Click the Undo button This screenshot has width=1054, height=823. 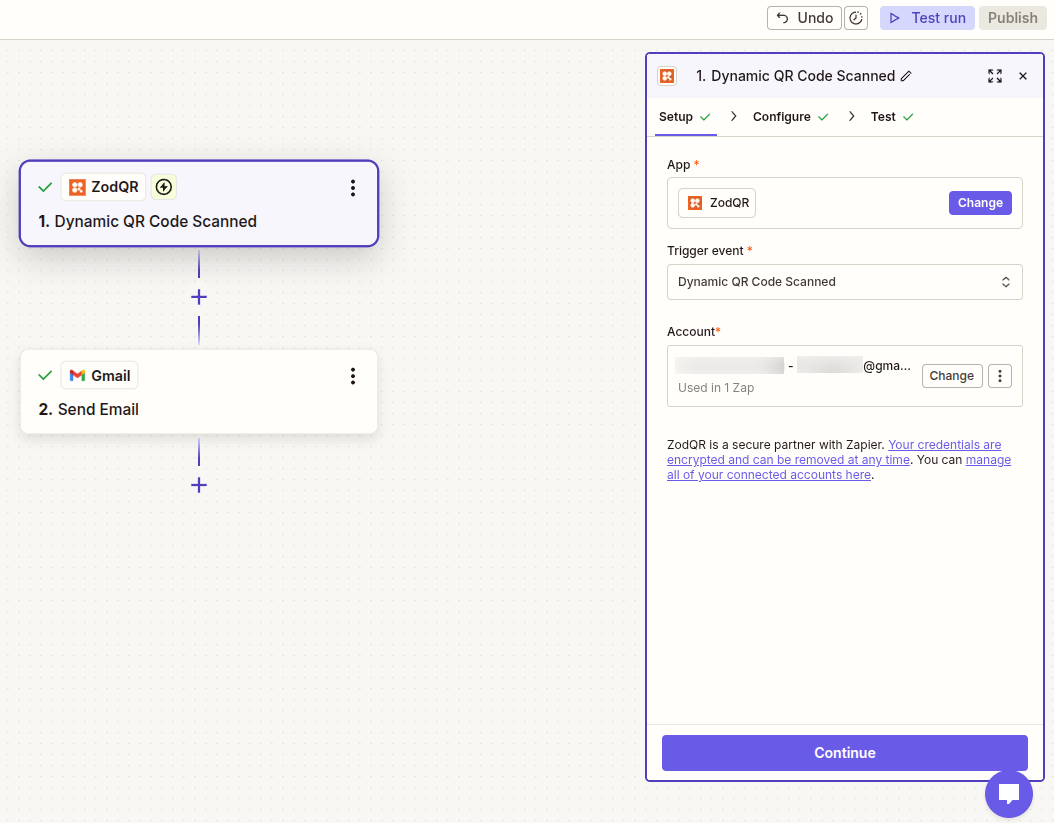tap(804, 18)
